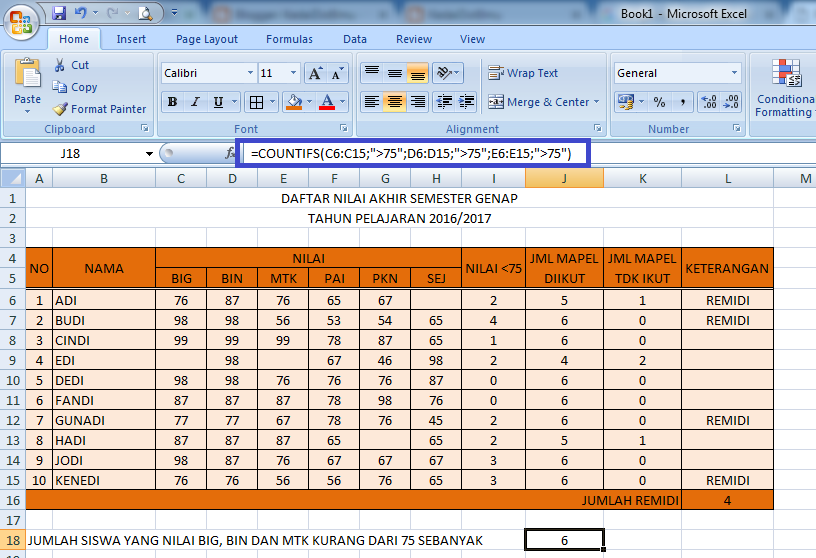Viewport: 816px width, 558px height.
Task: Decrease decimal places
Action: (x=731, y=102)
